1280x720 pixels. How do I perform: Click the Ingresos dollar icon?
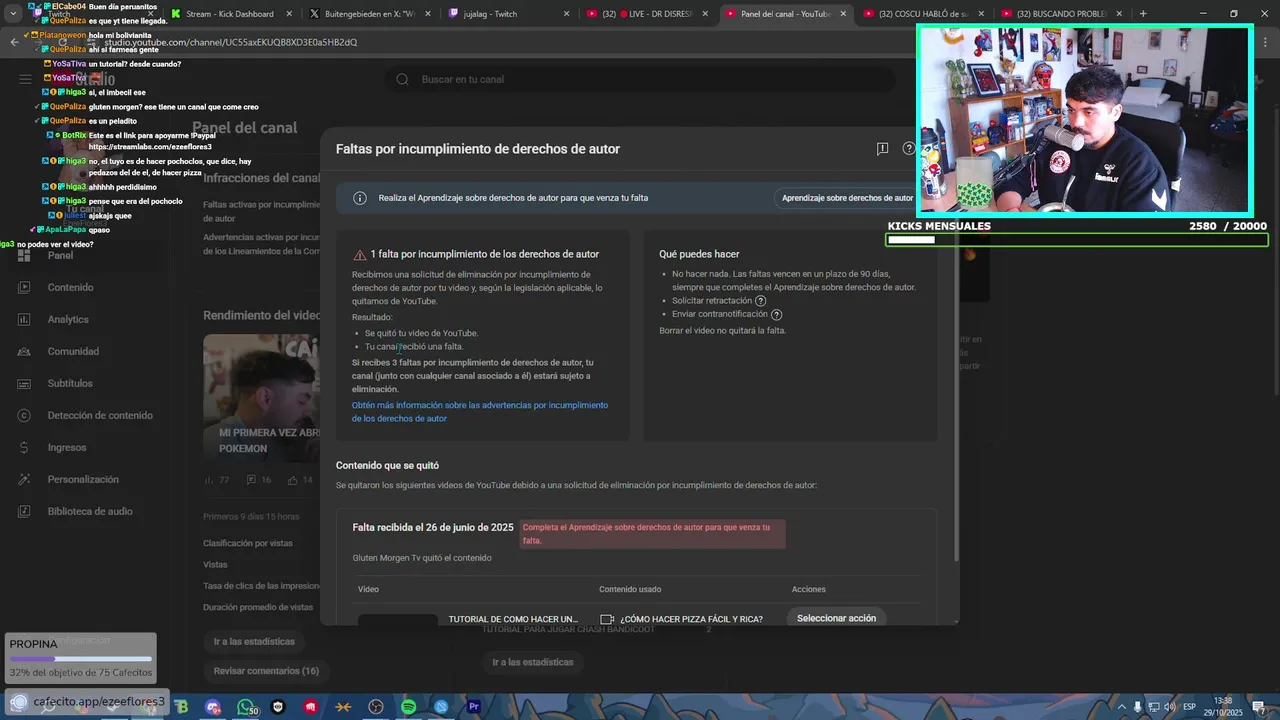[x=24, y=447]
